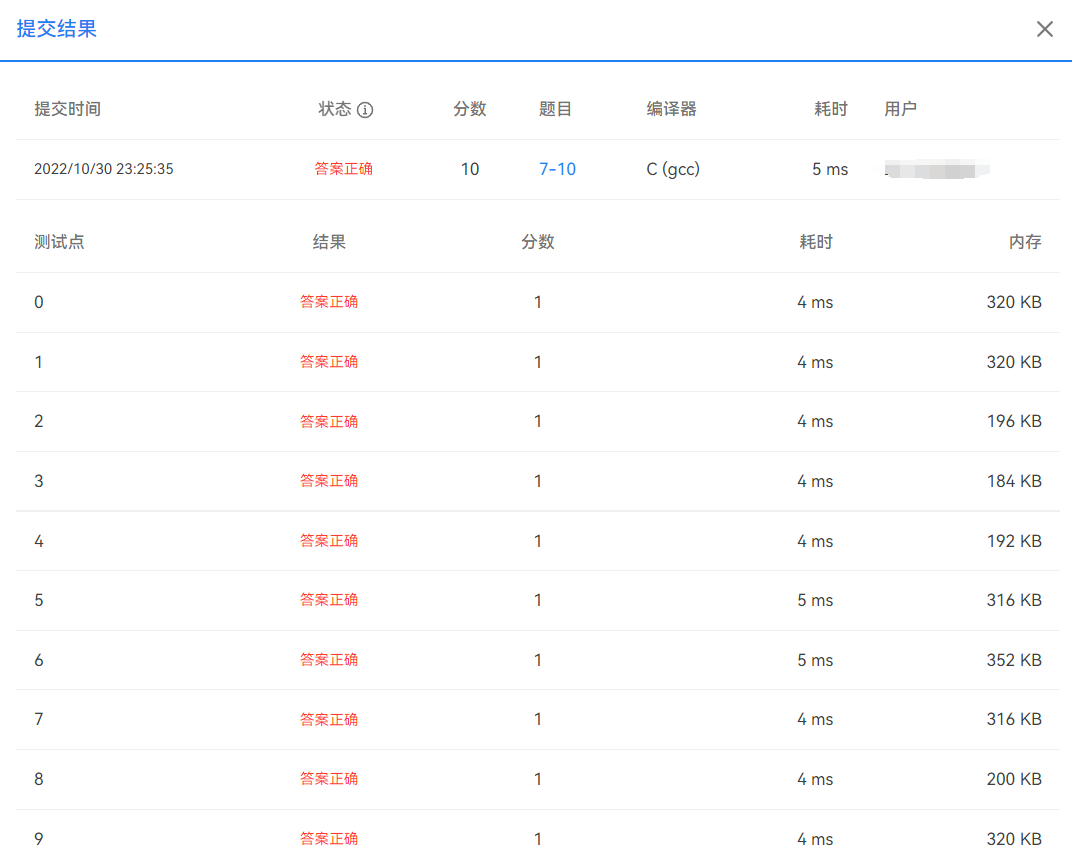Viewport: 1072px width, 862px height.
Task: Click the 5 ms time for test point 5
Action: (815, 600)
